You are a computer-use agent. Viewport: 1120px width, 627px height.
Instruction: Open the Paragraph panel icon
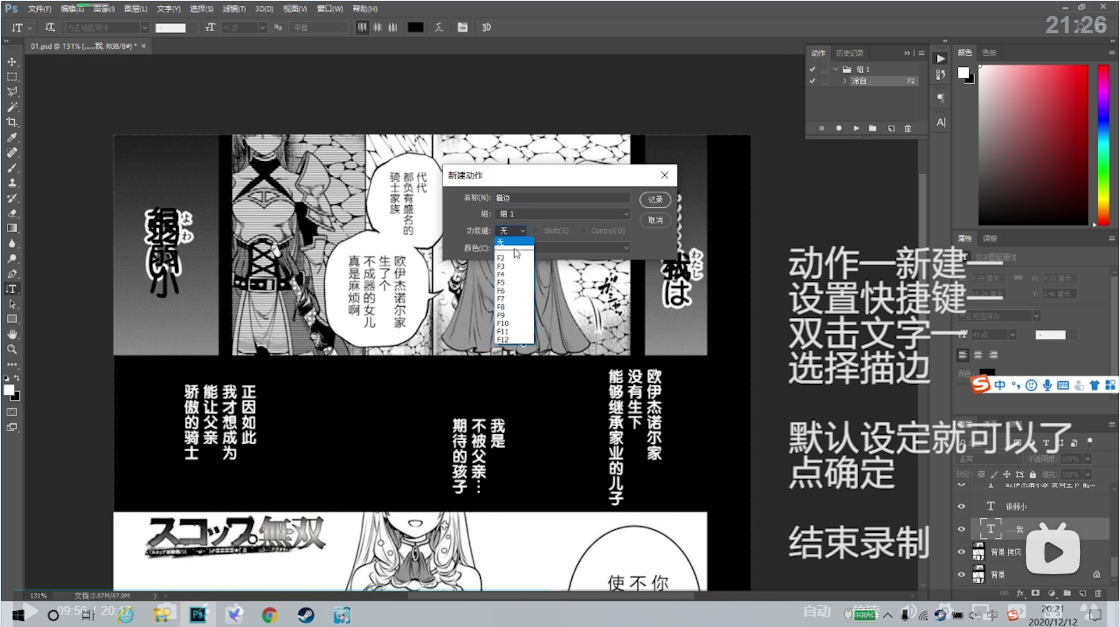(x=941, y=98)
